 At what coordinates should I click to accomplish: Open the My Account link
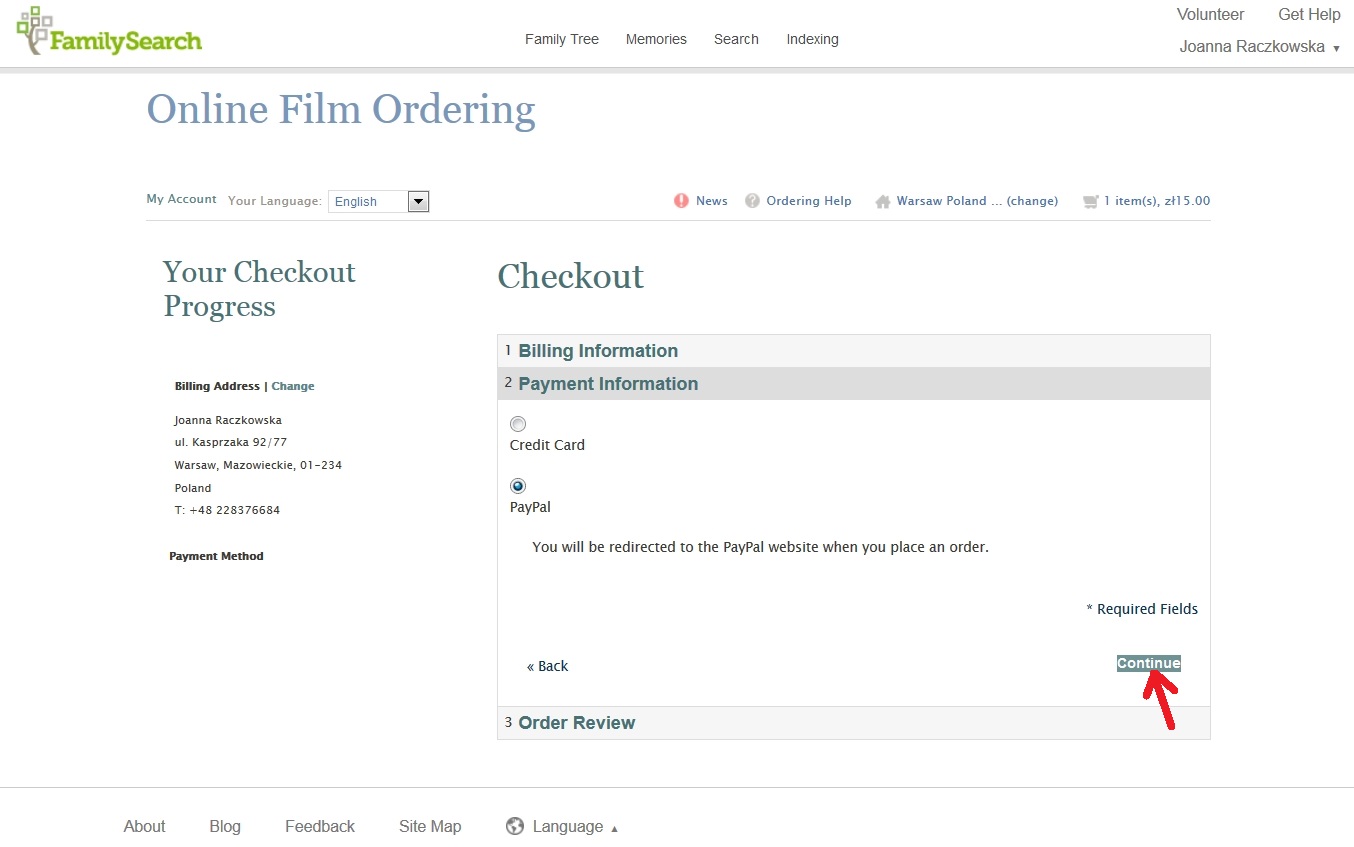181,199
